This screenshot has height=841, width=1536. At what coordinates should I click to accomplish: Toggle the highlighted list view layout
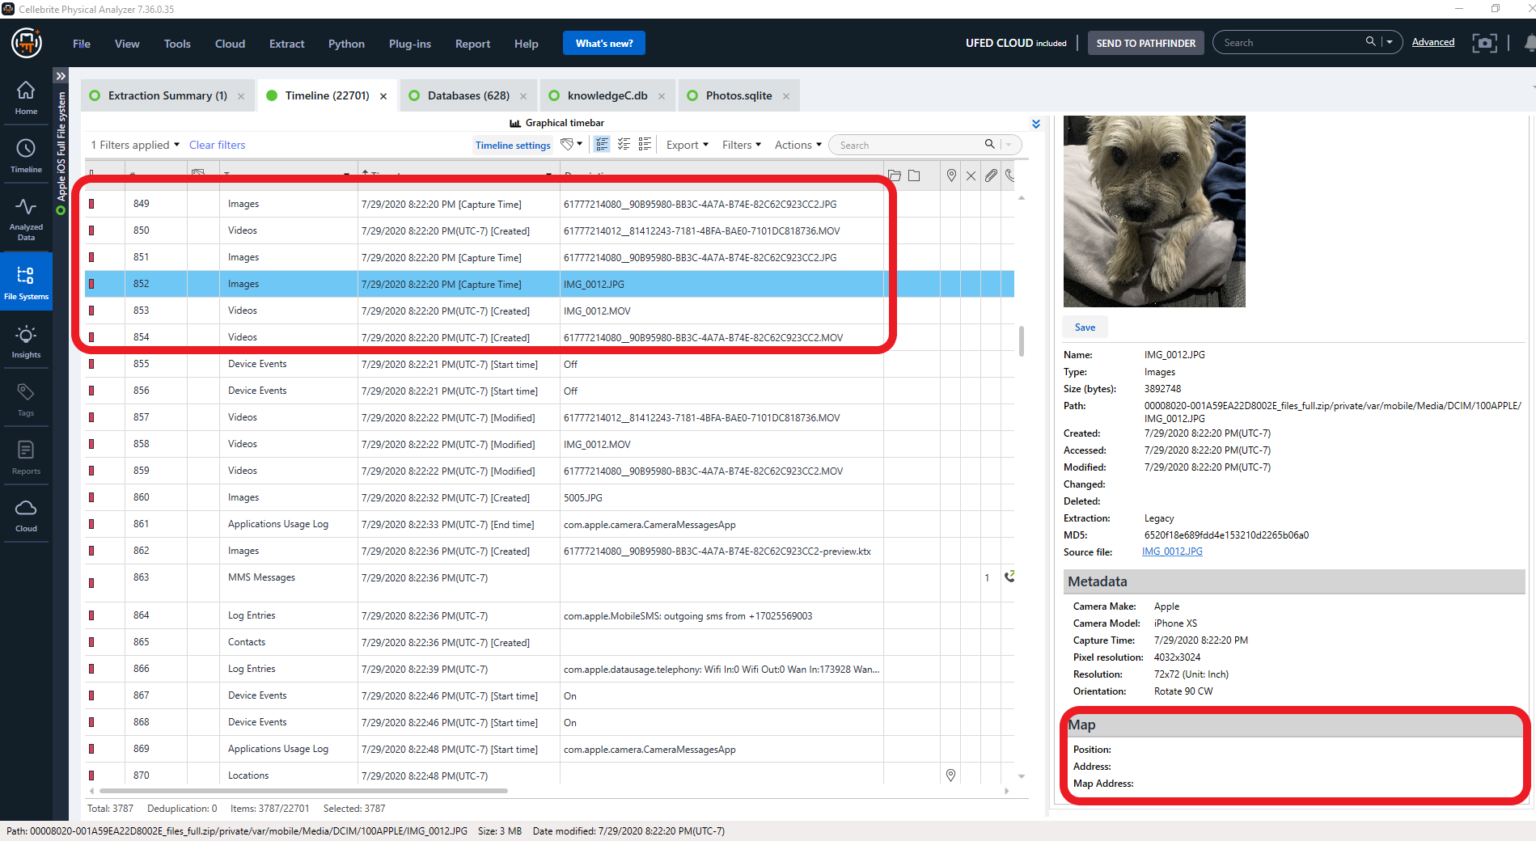tap(601, 144)
